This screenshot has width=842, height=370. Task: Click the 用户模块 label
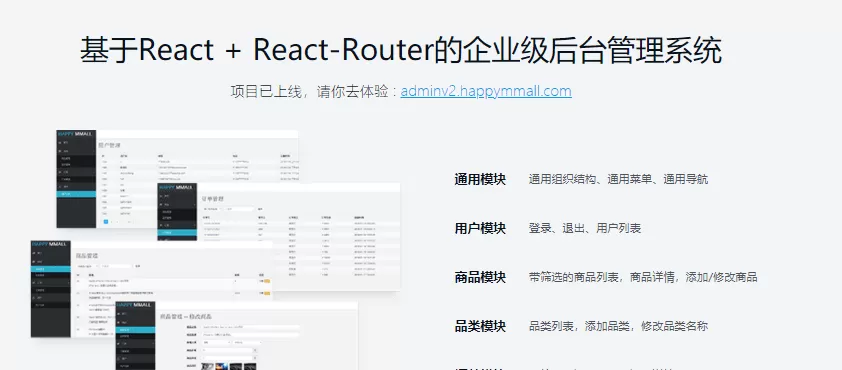[480, 228]
